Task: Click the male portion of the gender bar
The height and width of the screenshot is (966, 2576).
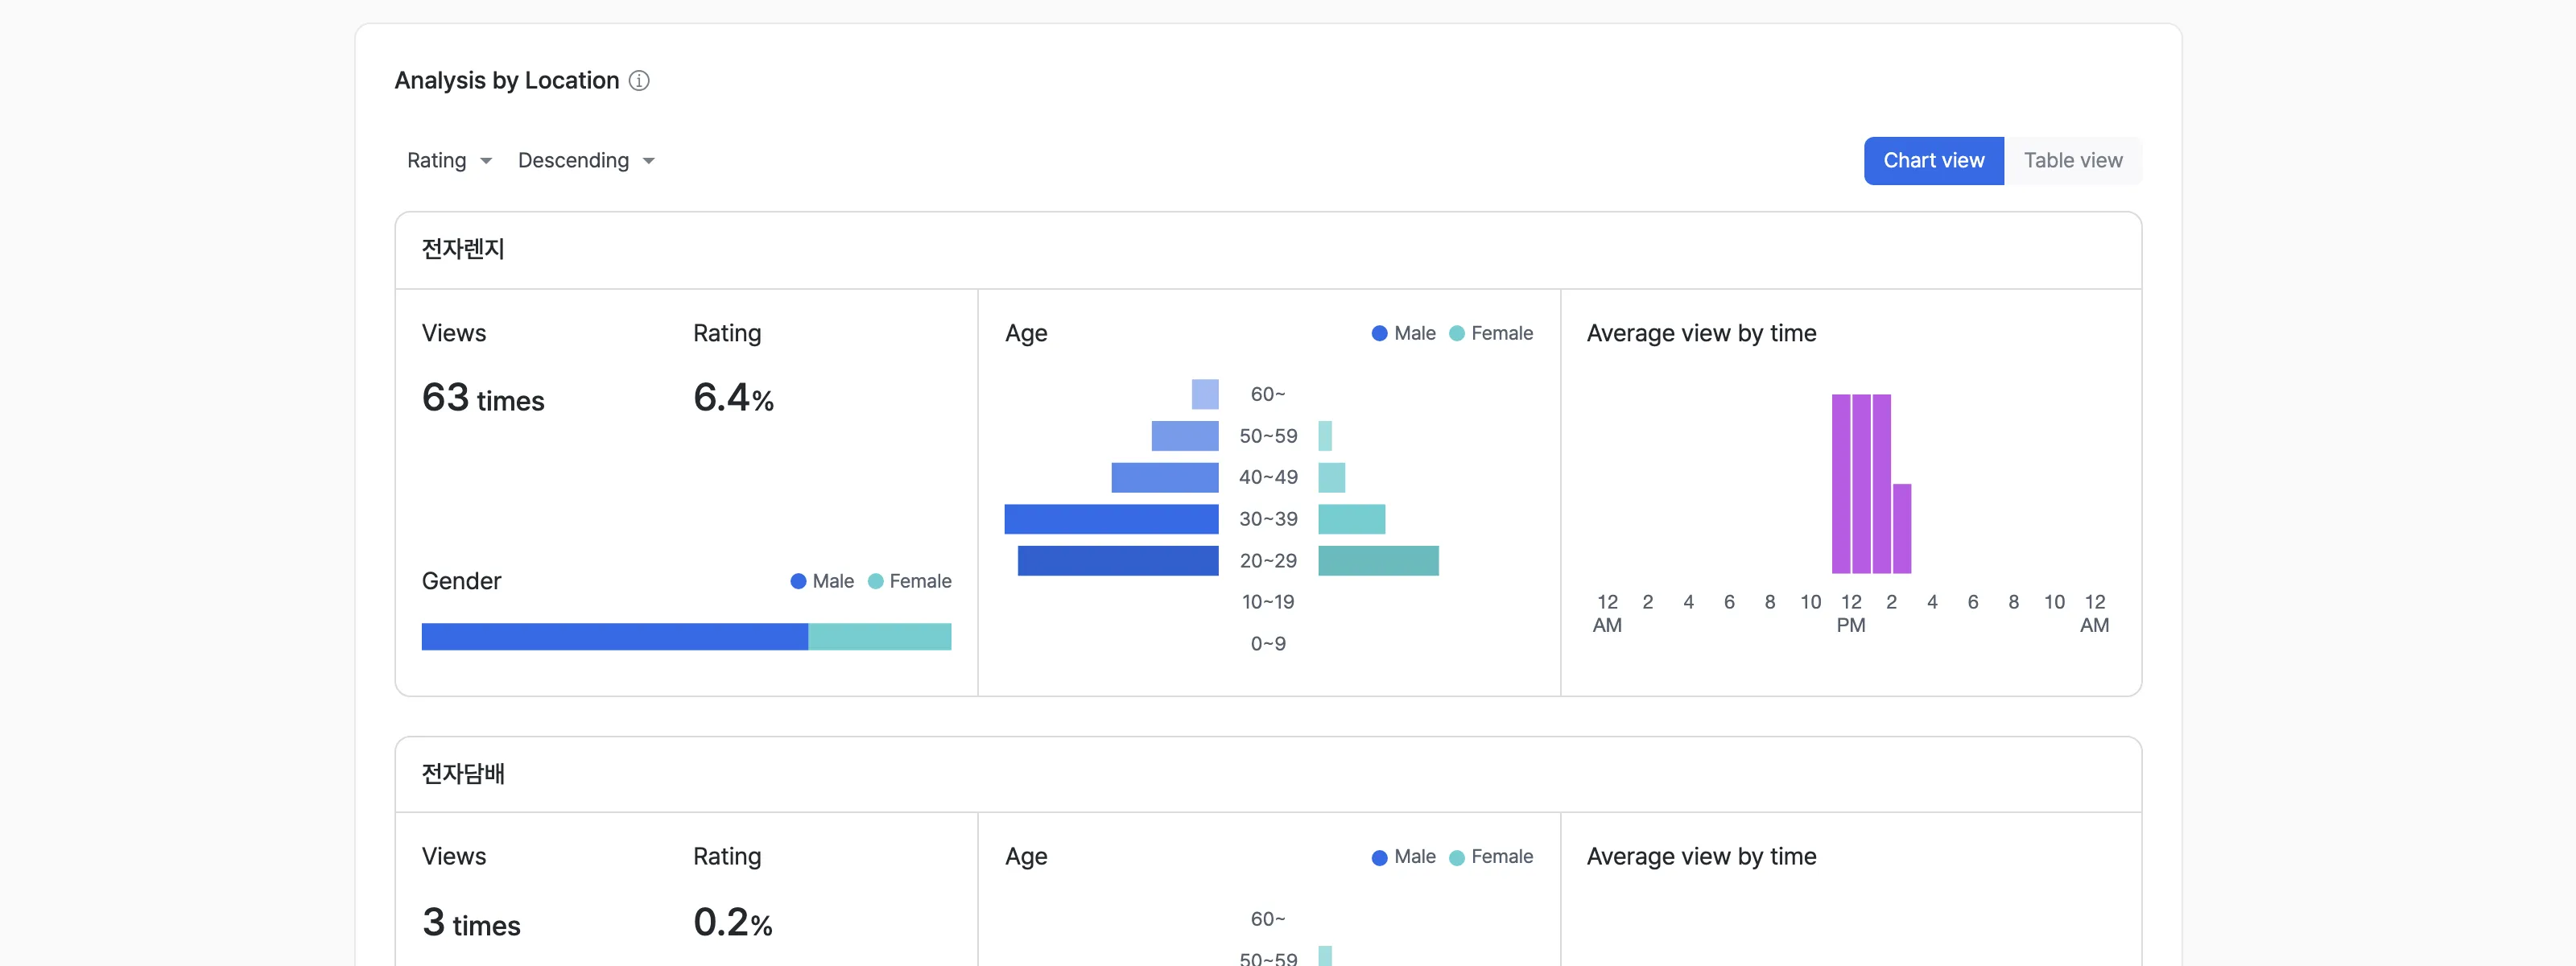Action: (614, 637)
